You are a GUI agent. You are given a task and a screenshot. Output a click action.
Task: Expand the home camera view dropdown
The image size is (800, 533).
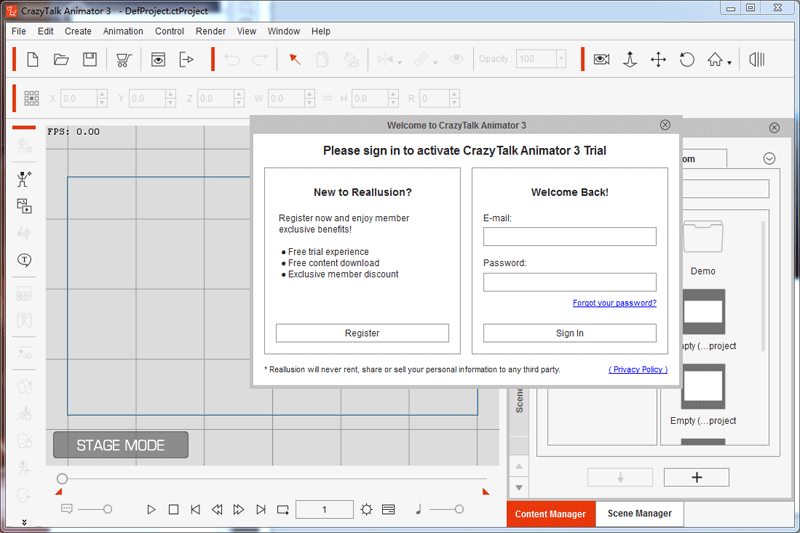[x=729, y=64]
